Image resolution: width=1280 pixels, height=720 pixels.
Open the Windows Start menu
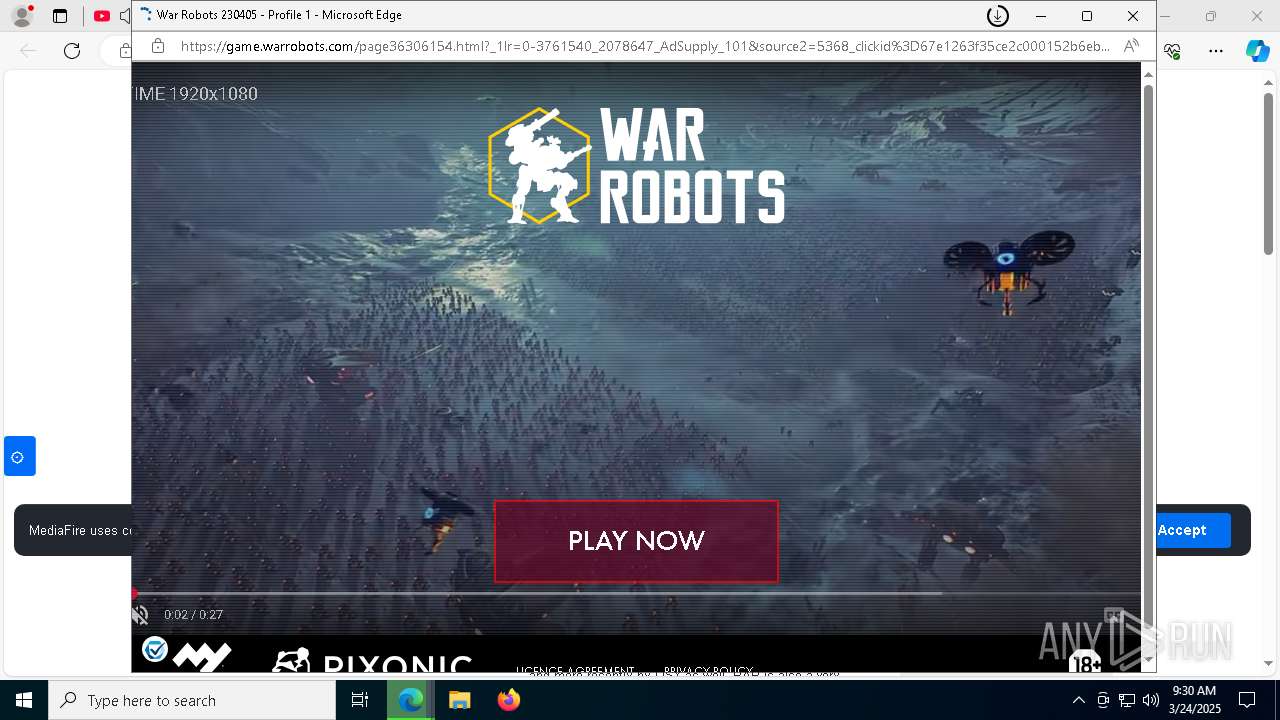(24, 700)
